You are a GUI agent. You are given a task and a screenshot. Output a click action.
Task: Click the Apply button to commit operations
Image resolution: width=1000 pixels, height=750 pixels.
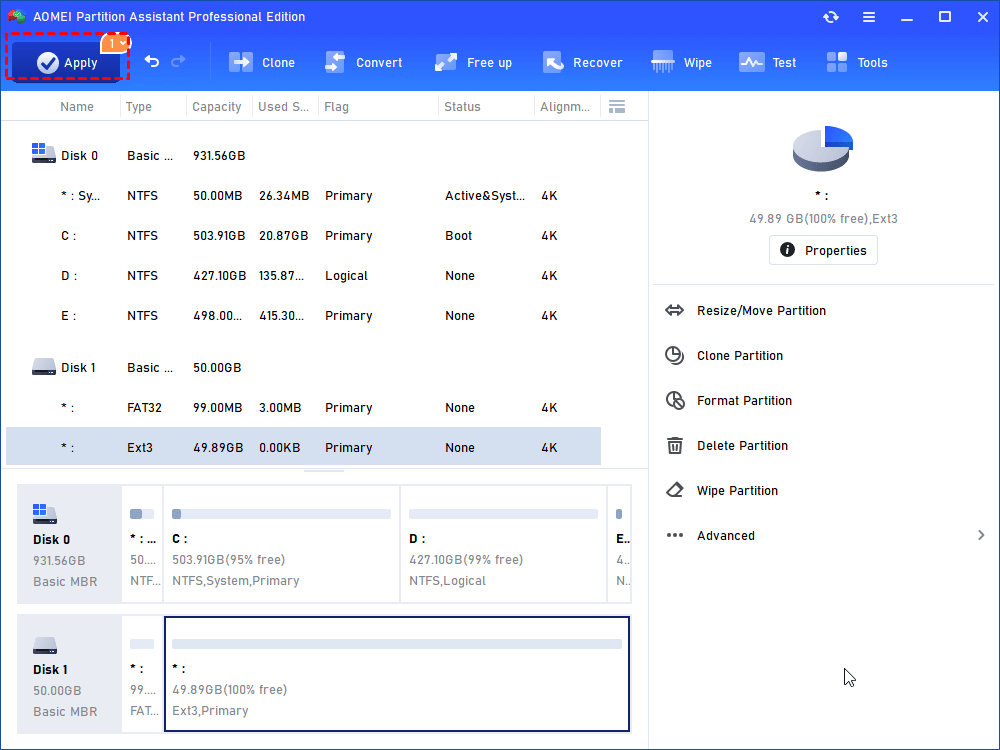[66, 62]
